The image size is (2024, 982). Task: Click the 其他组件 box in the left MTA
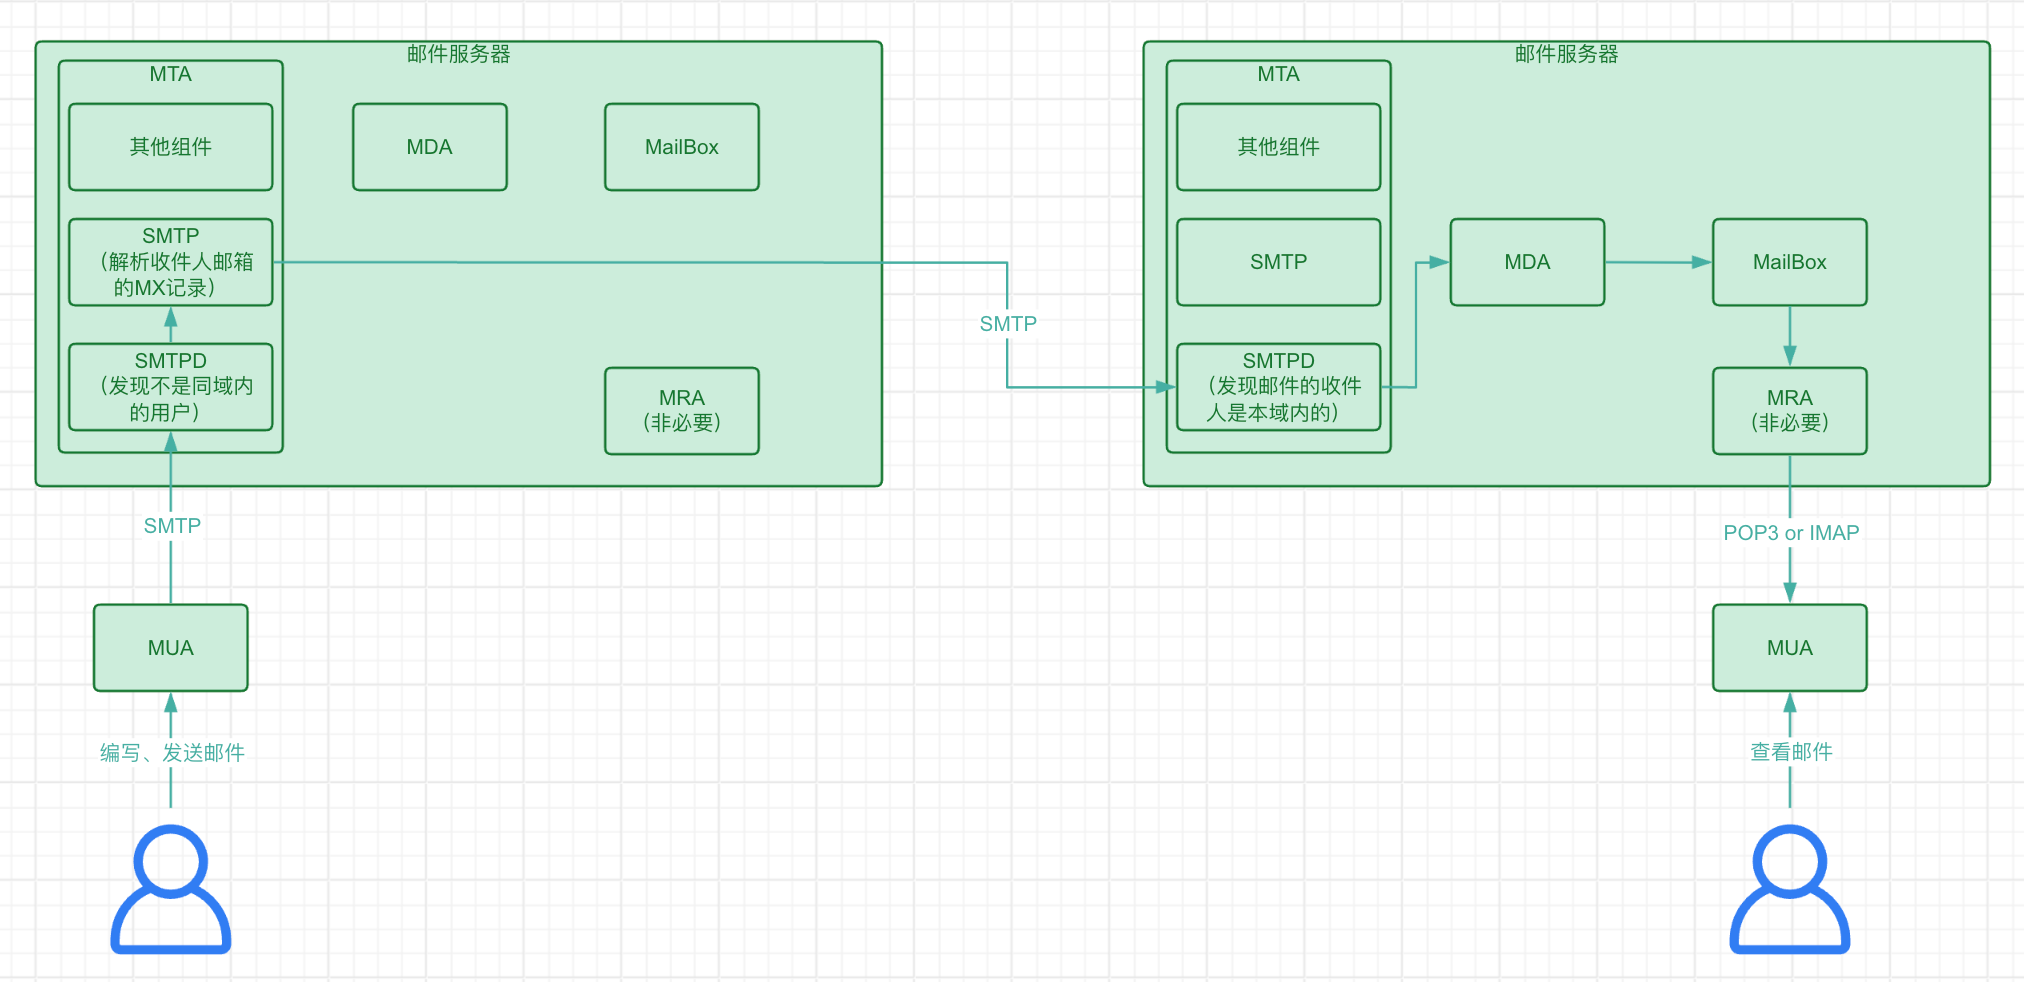click(x=171, y=147)
